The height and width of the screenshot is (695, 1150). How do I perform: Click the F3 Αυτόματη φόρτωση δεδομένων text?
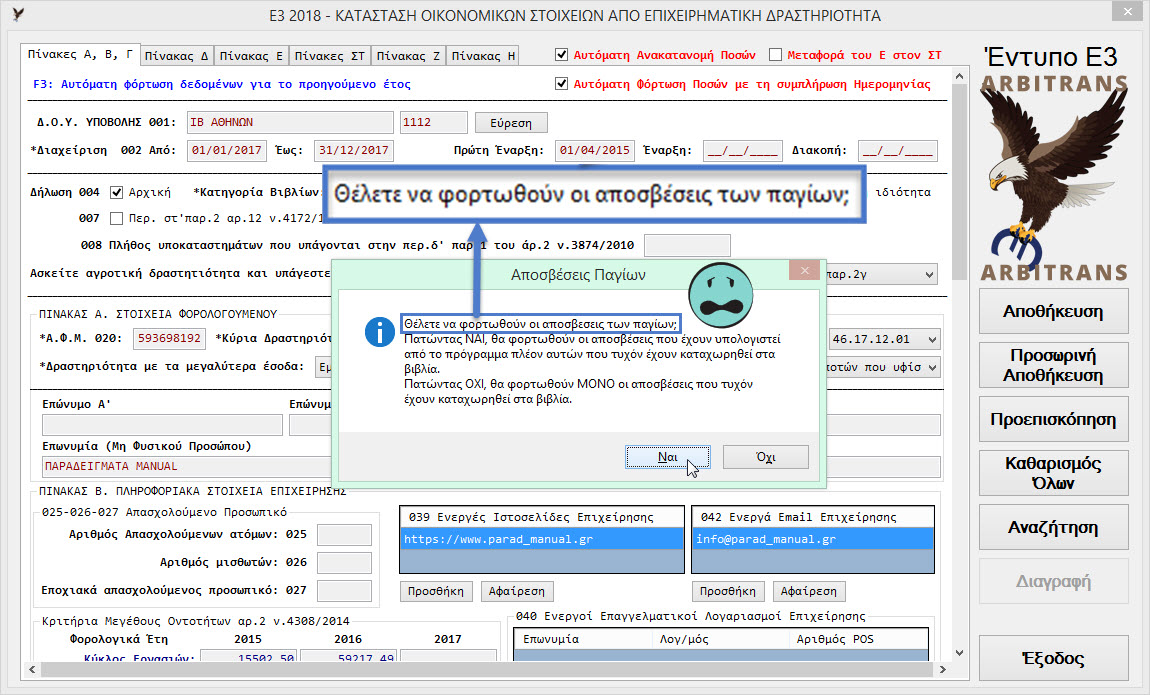click(221, 84)
